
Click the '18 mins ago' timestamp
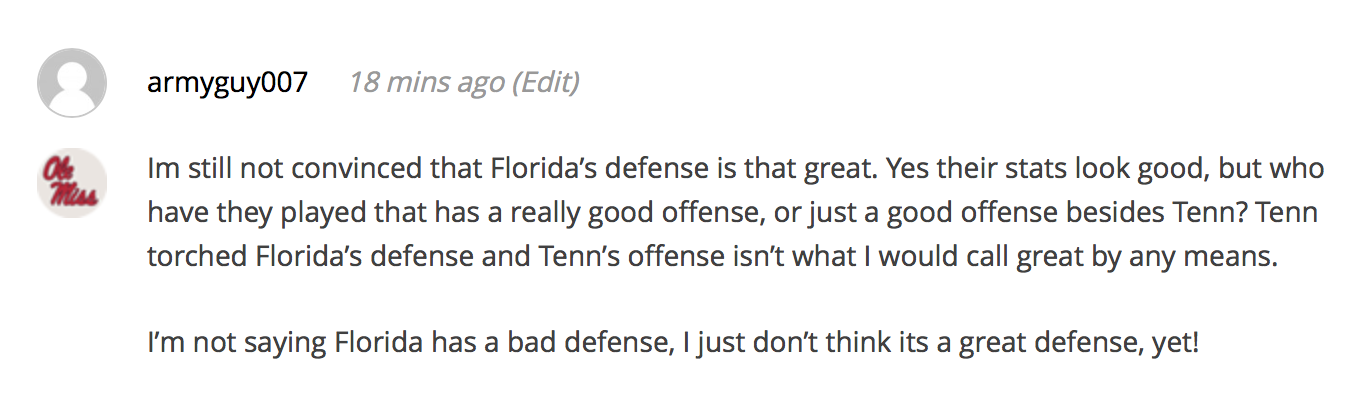(426, 82)
